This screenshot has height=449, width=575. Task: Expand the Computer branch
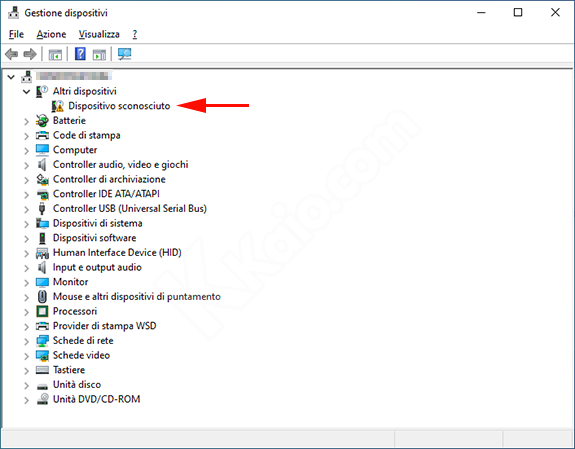26,150
